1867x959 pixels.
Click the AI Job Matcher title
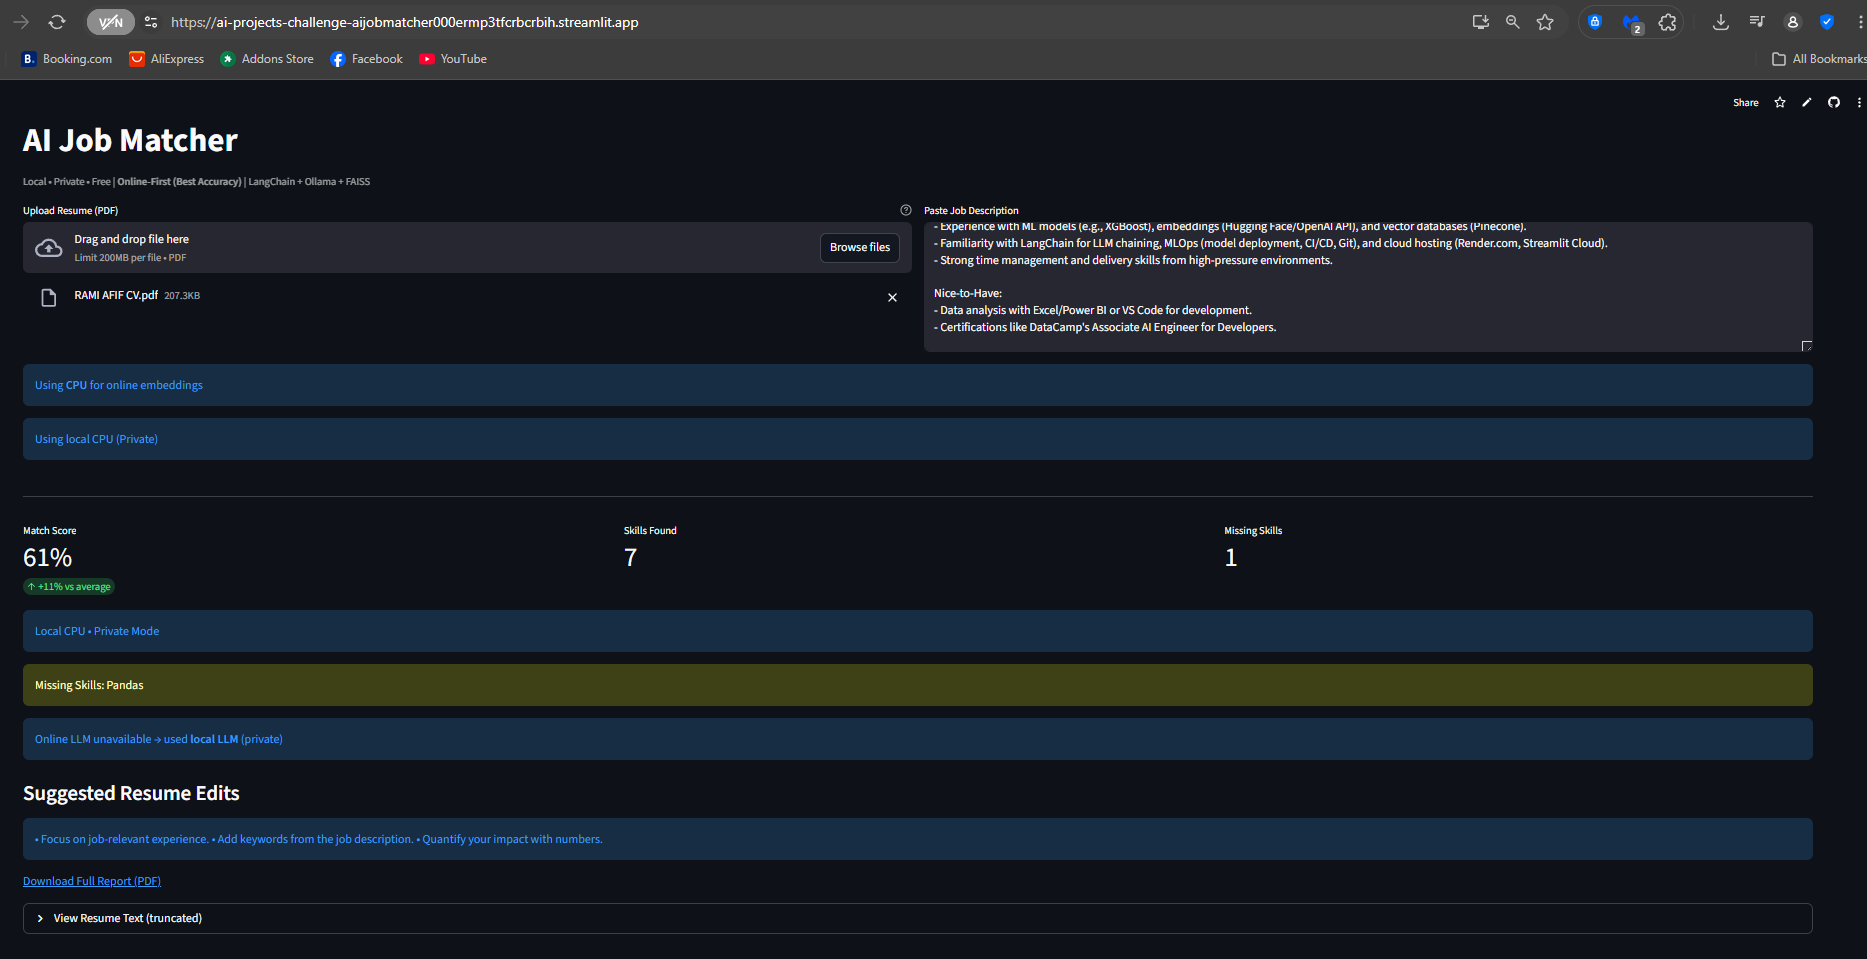[130, 140]
